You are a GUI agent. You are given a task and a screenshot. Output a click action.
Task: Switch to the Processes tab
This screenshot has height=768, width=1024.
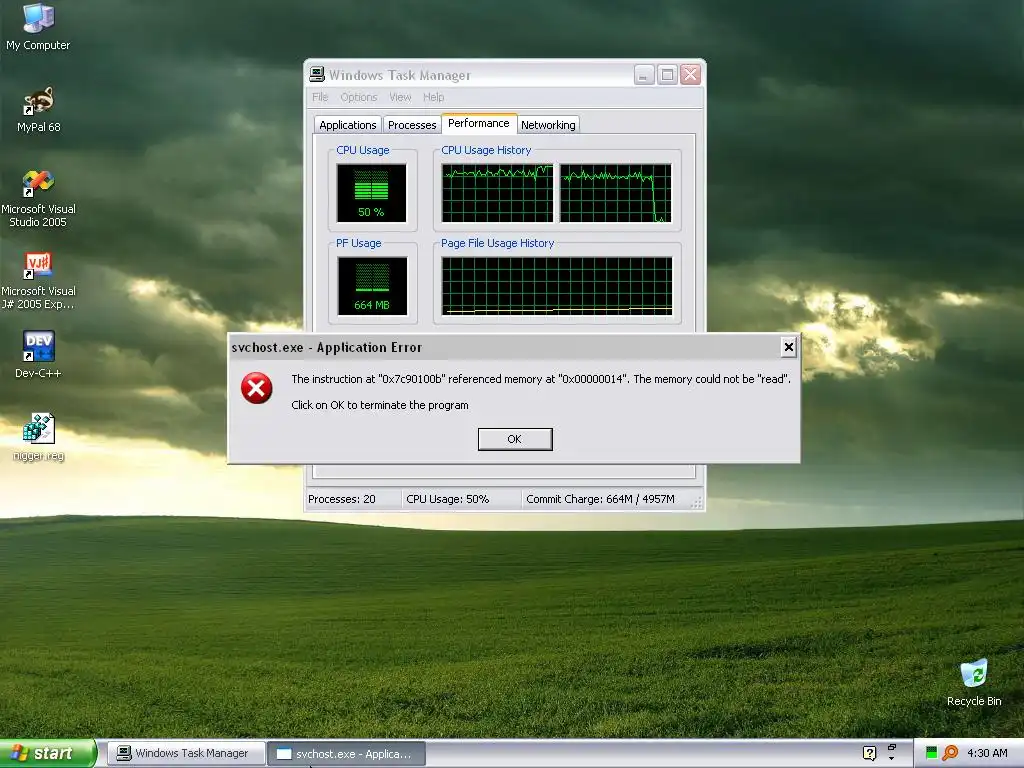411,125
